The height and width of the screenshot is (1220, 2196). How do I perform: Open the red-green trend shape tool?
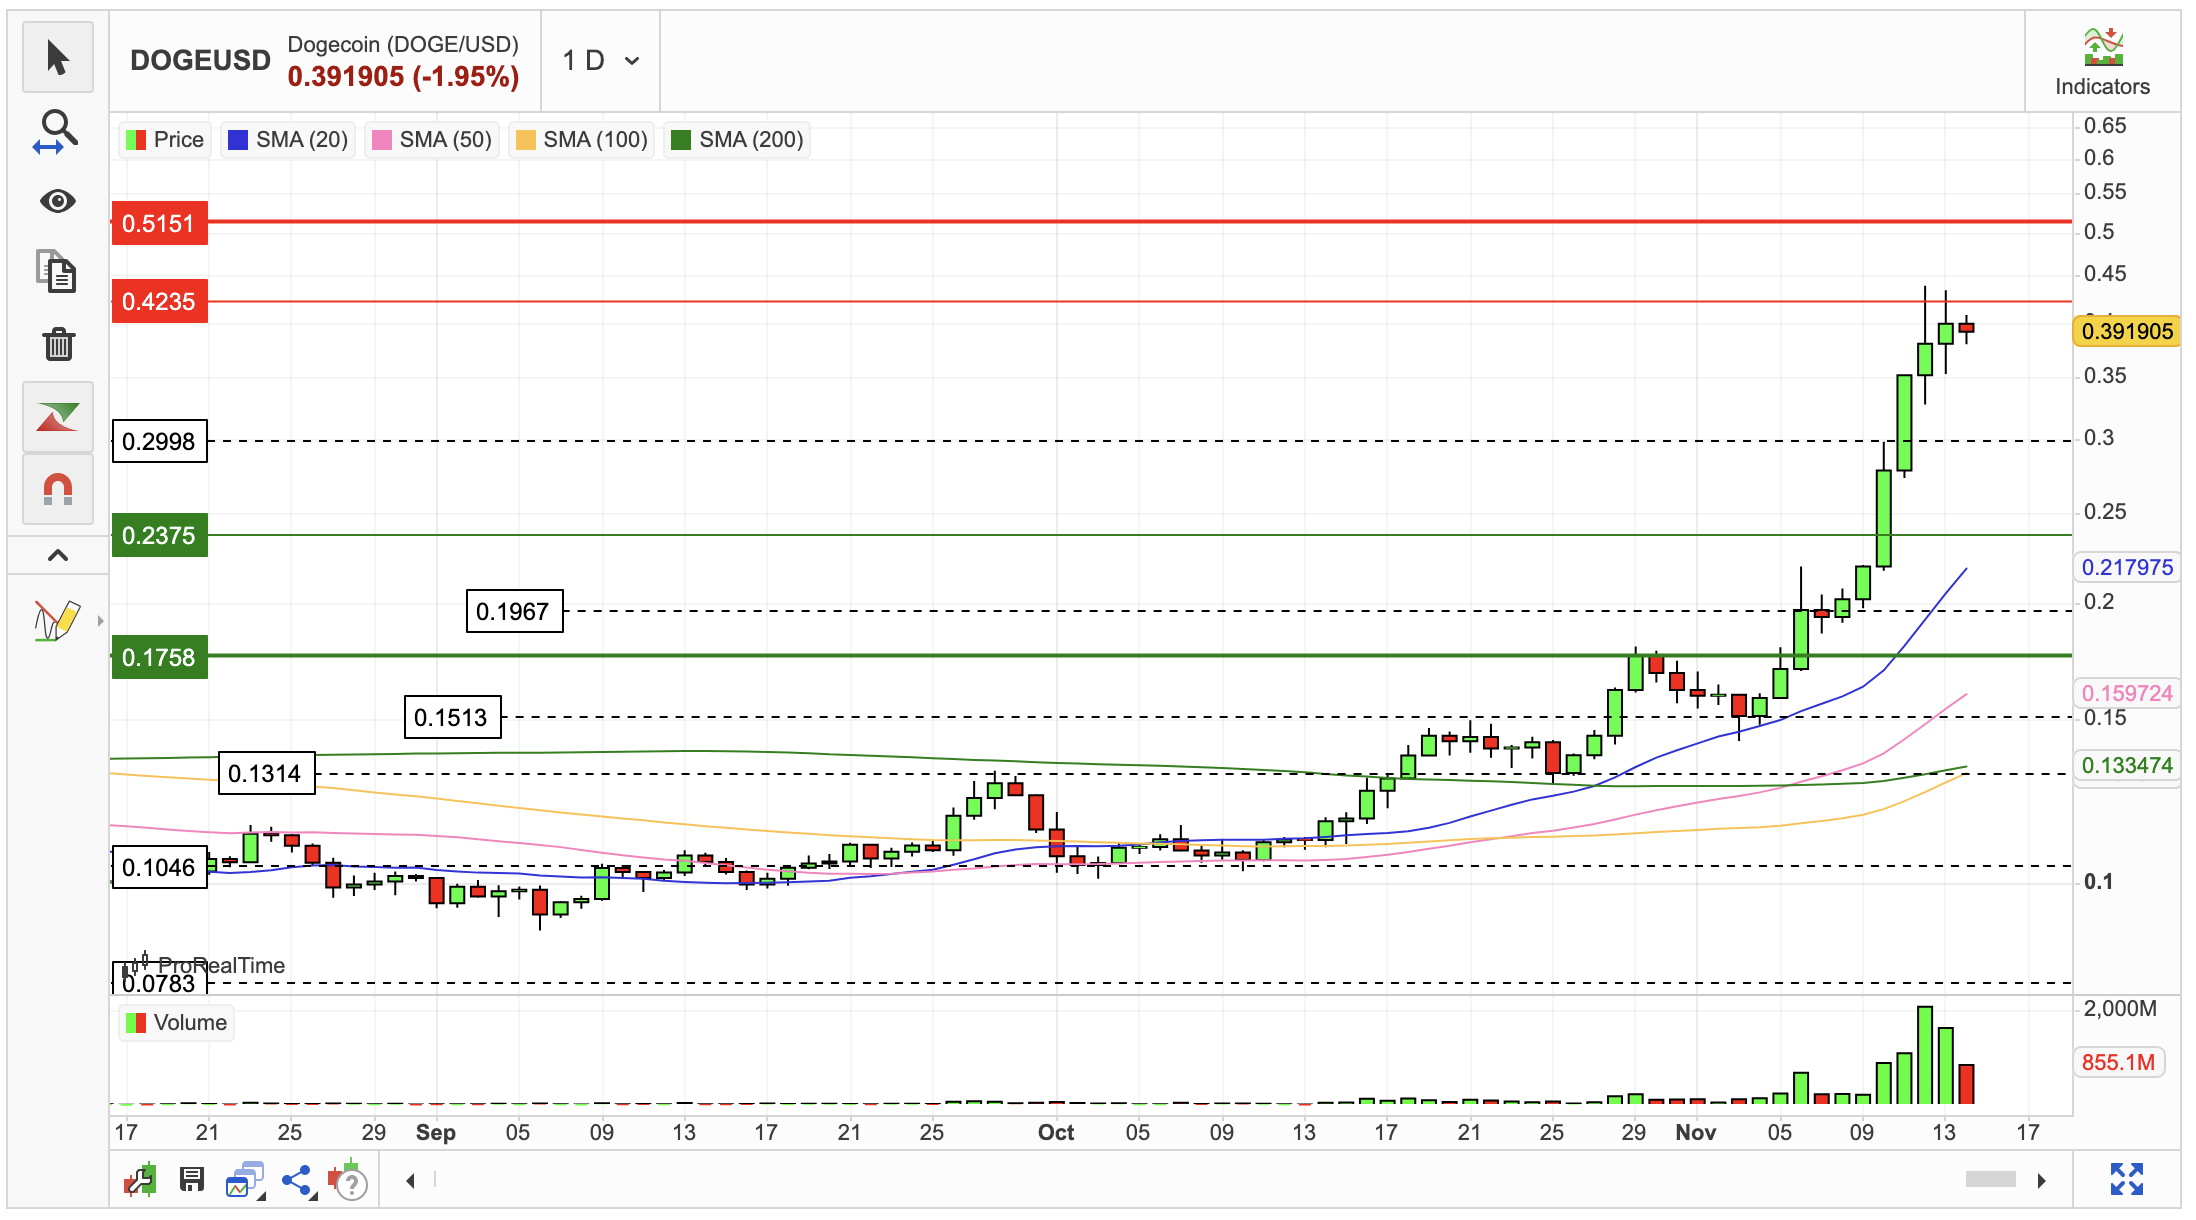pyautogui.click(x=58, y=417)
